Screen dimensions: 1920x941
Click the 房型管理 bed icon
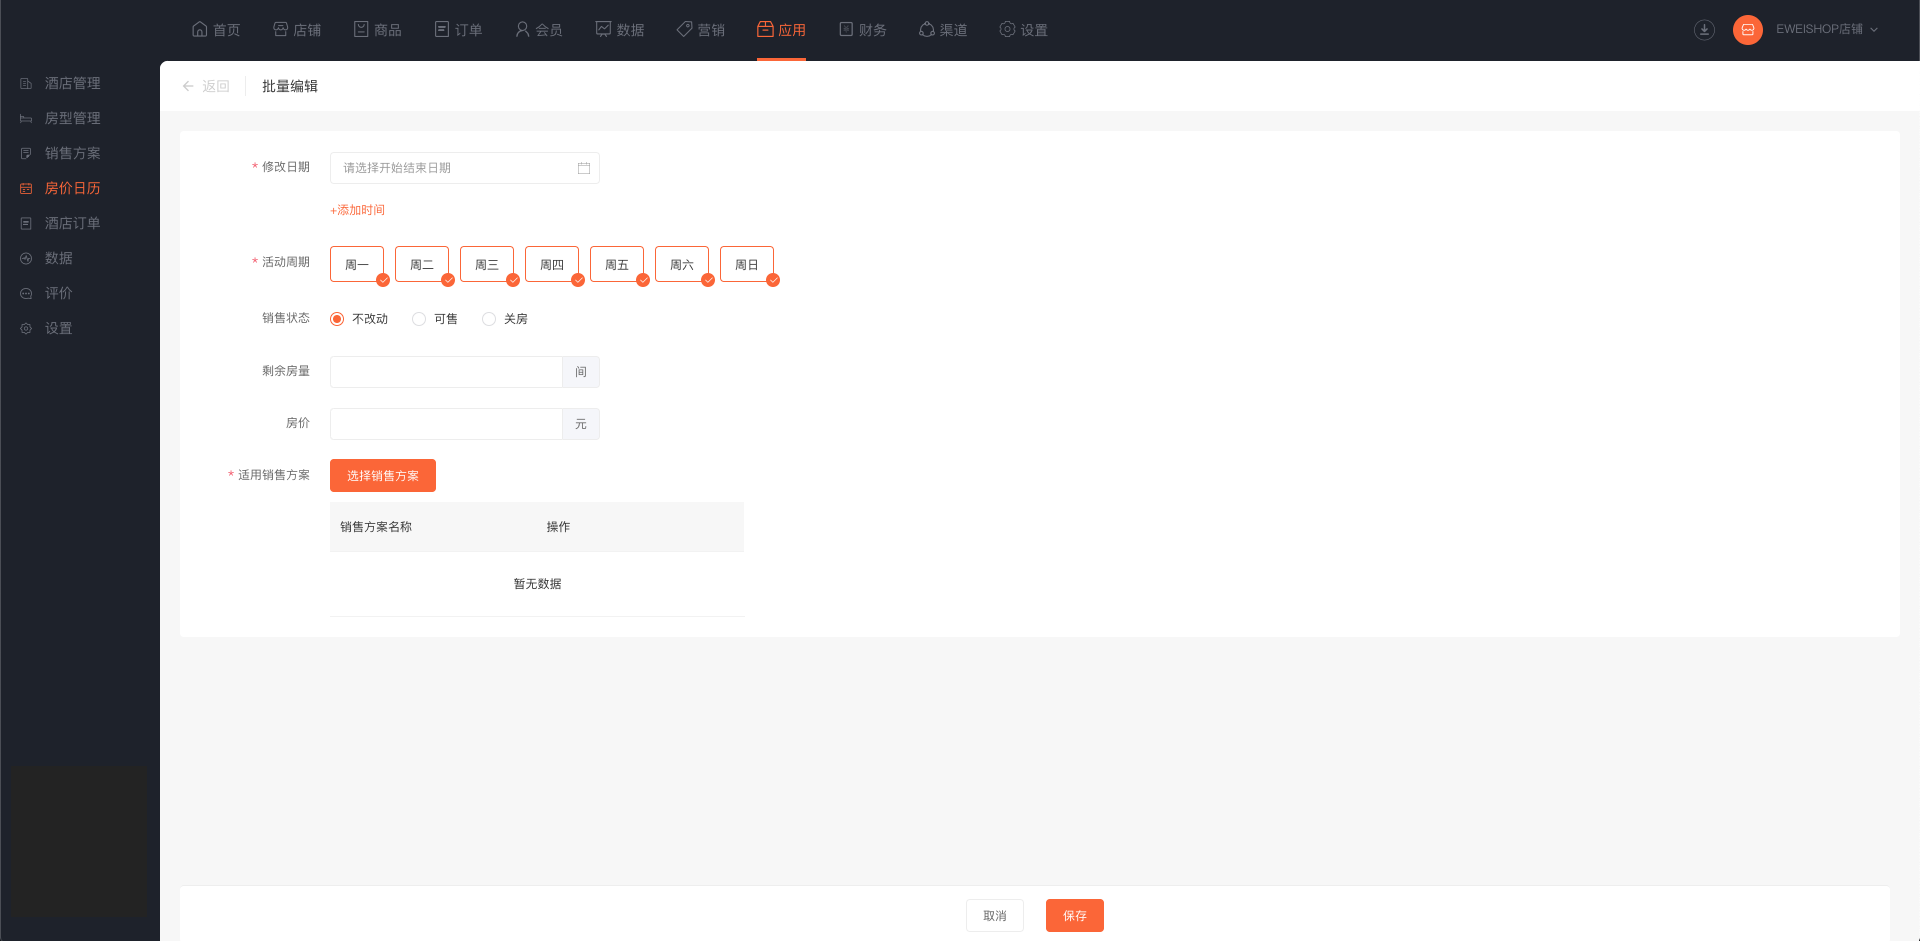tap(26, 118)
